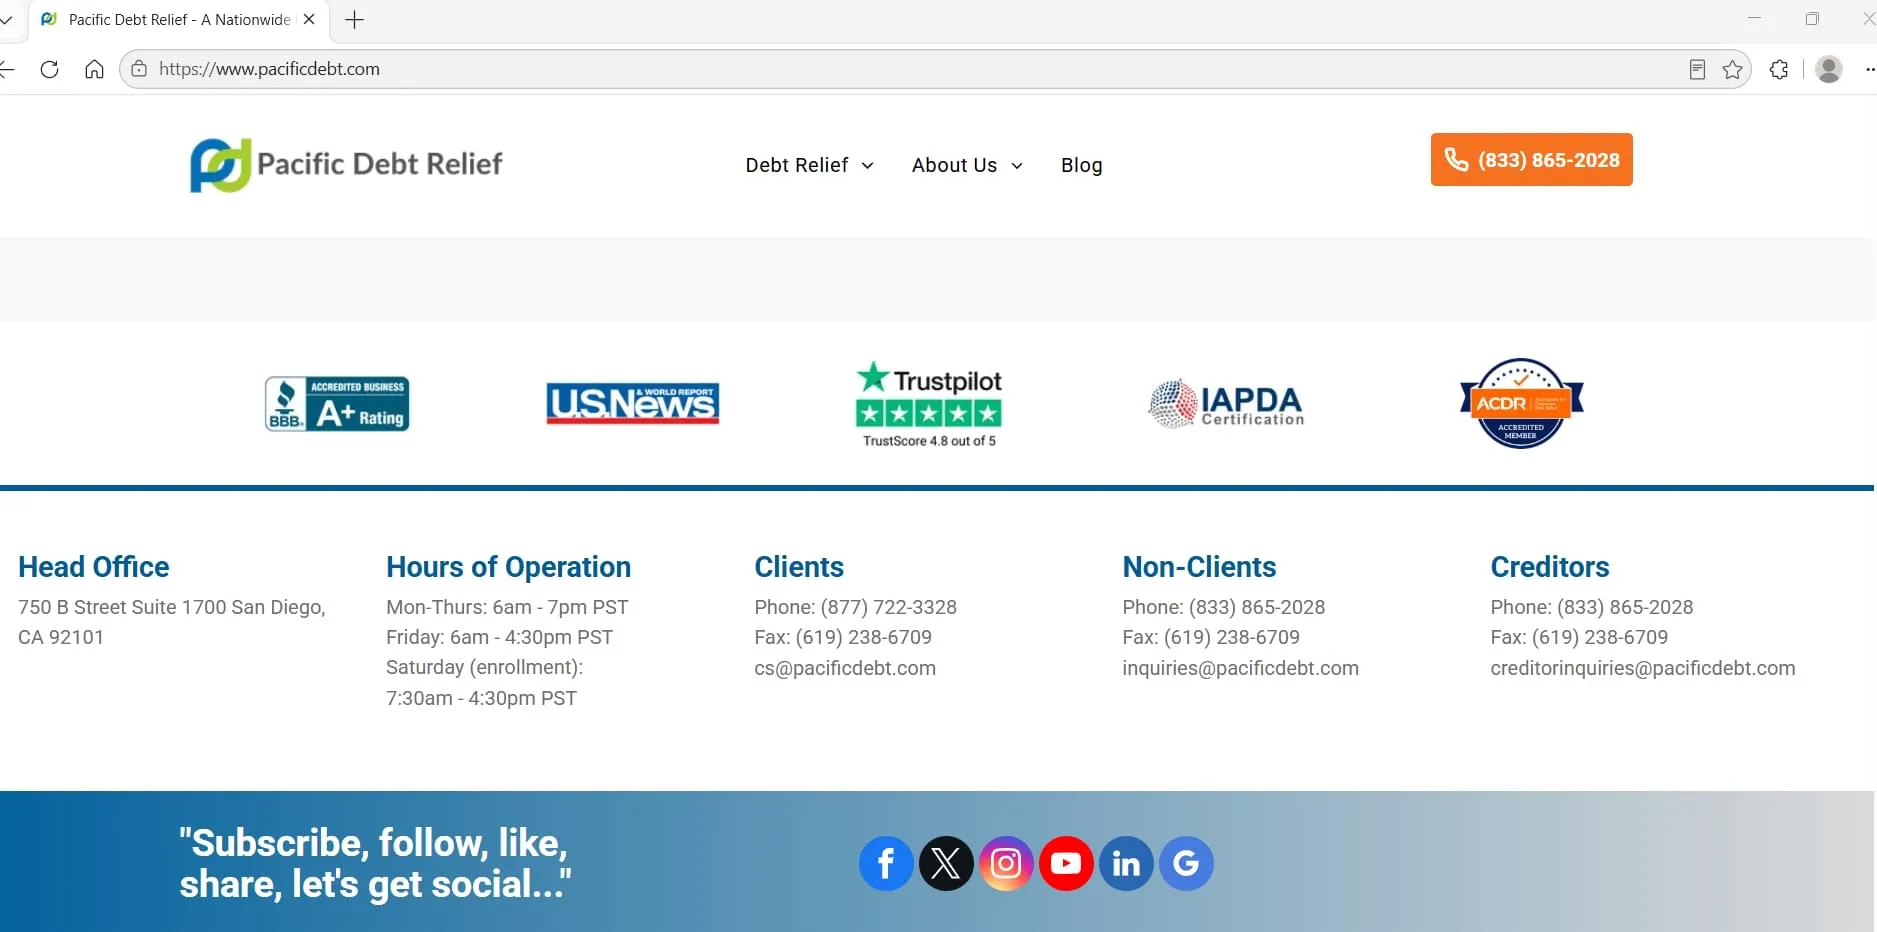Screen dimensions: 1877x932
Task: Click Non-Clients phone (833) 865-2028
Action: [1223, 607]
